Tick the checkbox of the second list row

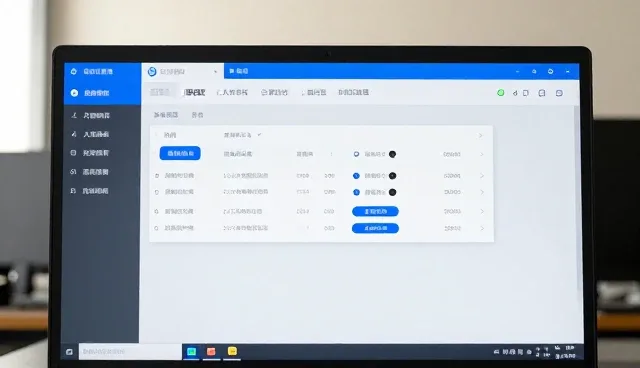pyautogui.click(x=157, y=176)
